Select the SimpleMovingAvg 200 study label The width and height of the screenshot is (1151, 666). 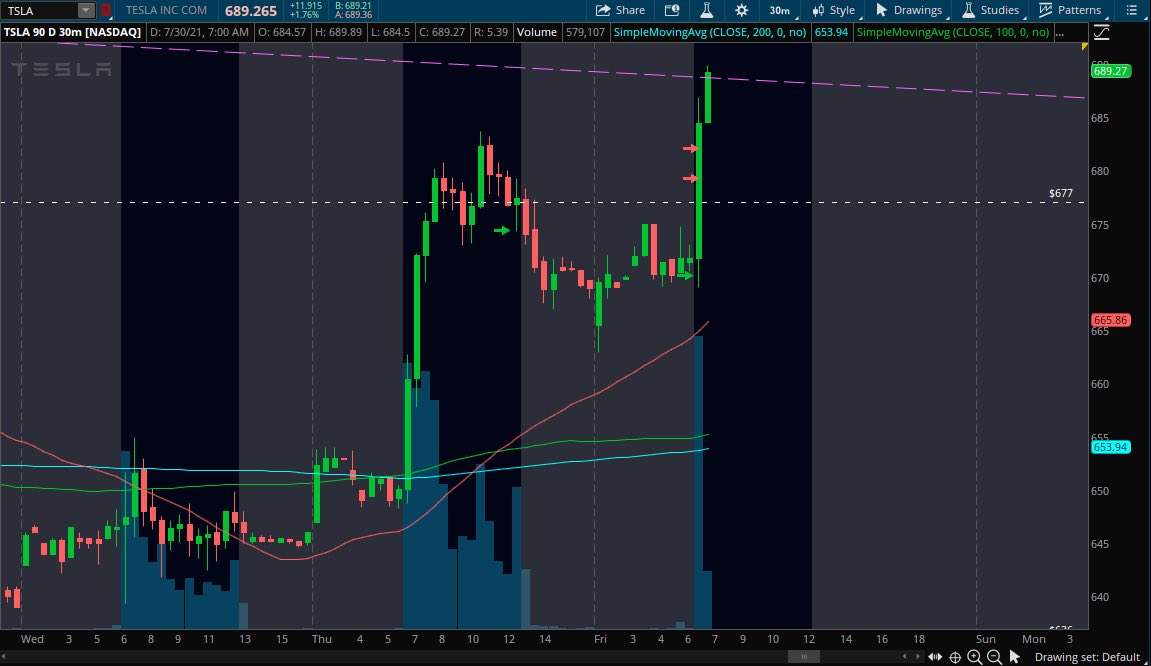(x=710, y=32)
